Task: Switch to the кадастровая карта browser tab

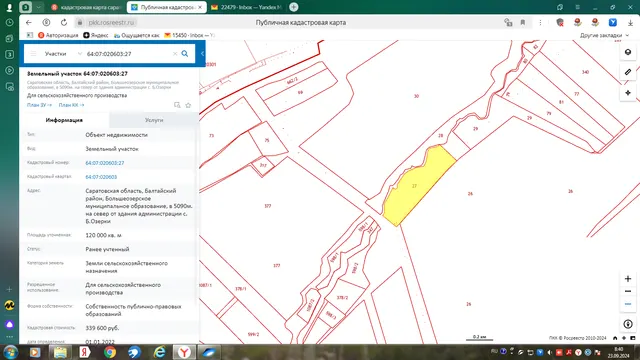Action: click(x=87, y=7)
